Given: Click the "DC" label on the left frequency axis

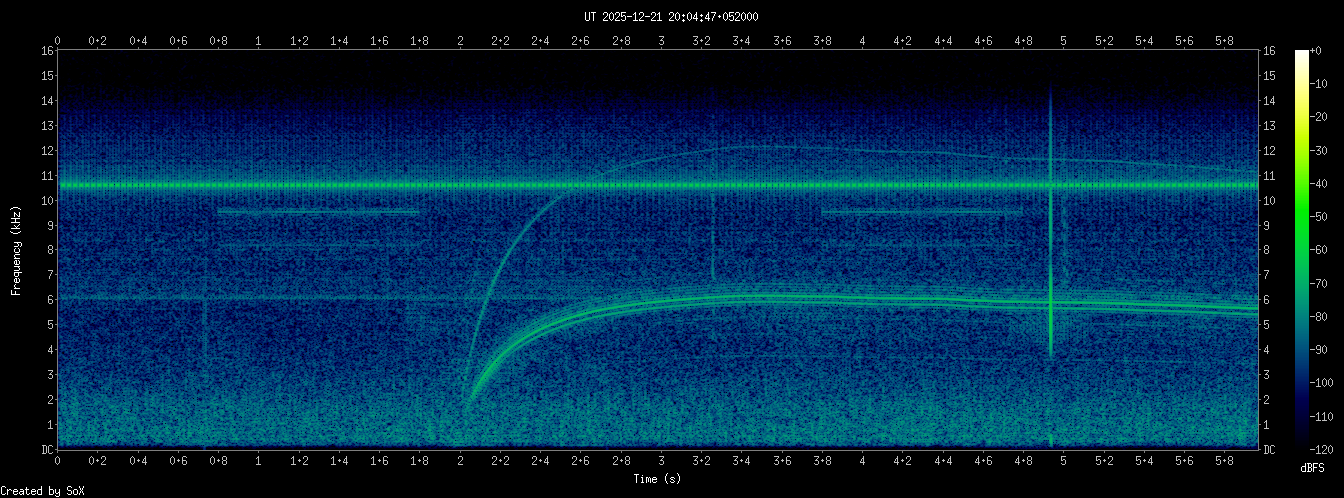Looking at the screenshot, I should (x=46, y=450).
